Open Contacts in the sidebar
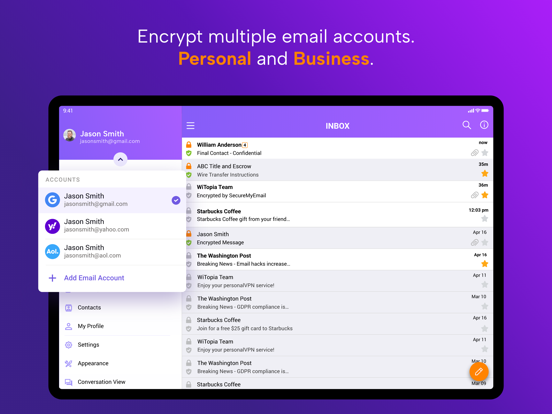Image resolution: width=552 pixels, height=414 pixels. (x=89, y=307)
